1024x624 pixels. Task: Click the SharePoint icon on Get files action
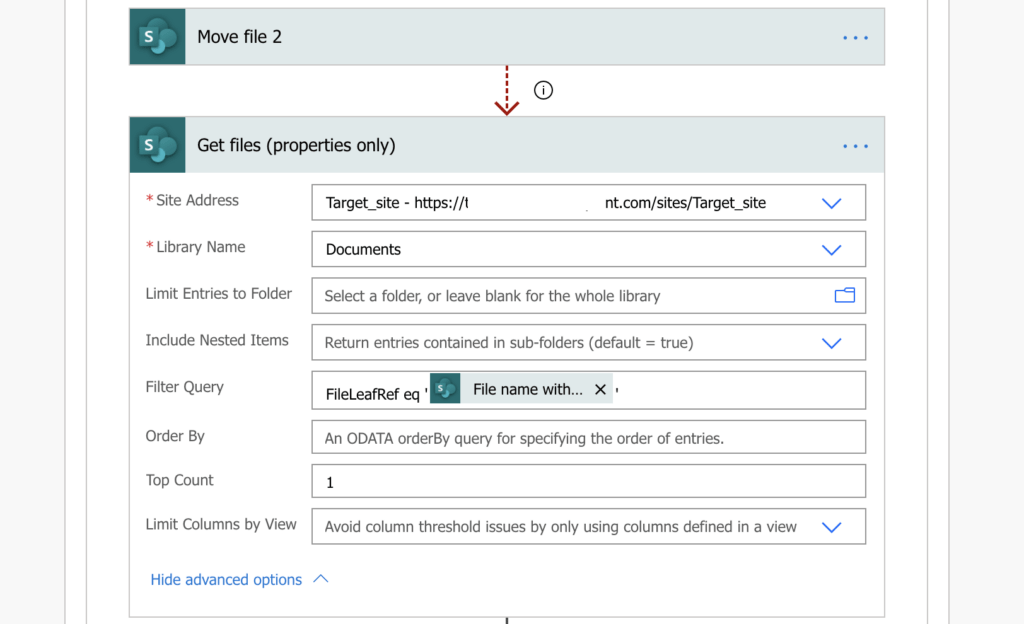coord(156,145)
